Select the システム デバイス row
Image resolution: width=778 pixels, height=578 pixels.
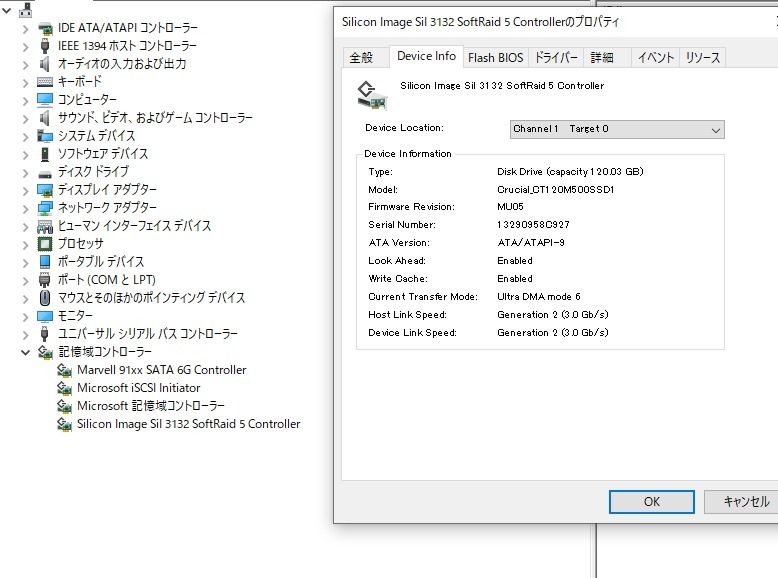[x=96, y=136]
